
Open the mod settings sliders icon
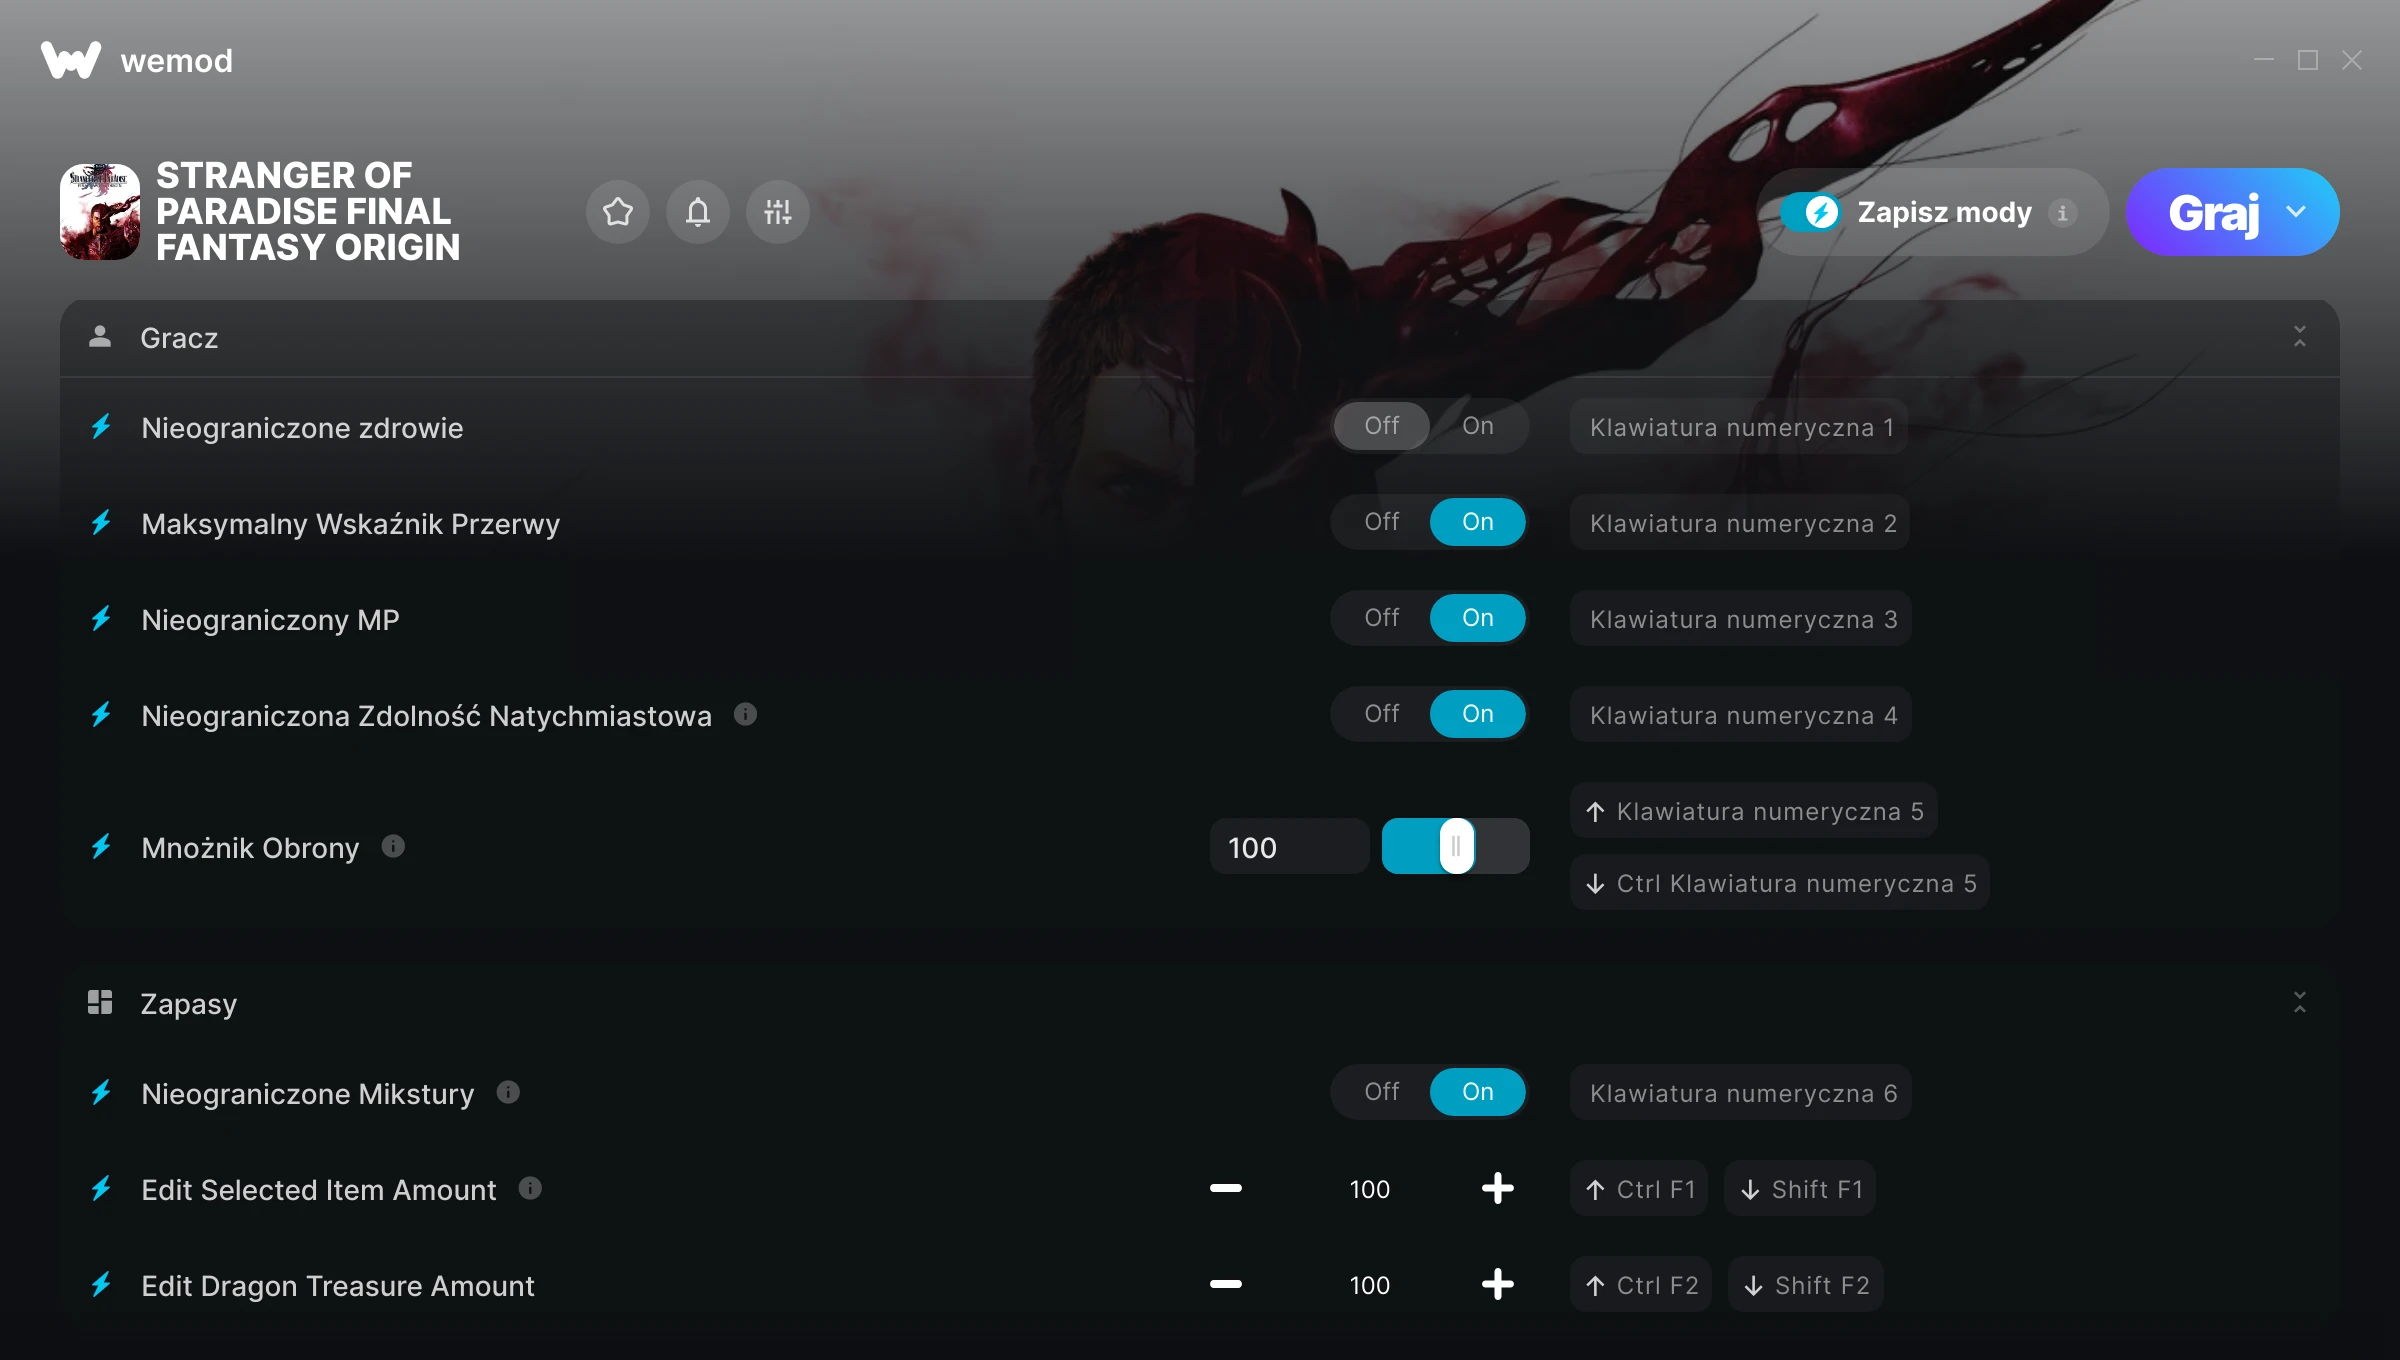coord(778,212)
